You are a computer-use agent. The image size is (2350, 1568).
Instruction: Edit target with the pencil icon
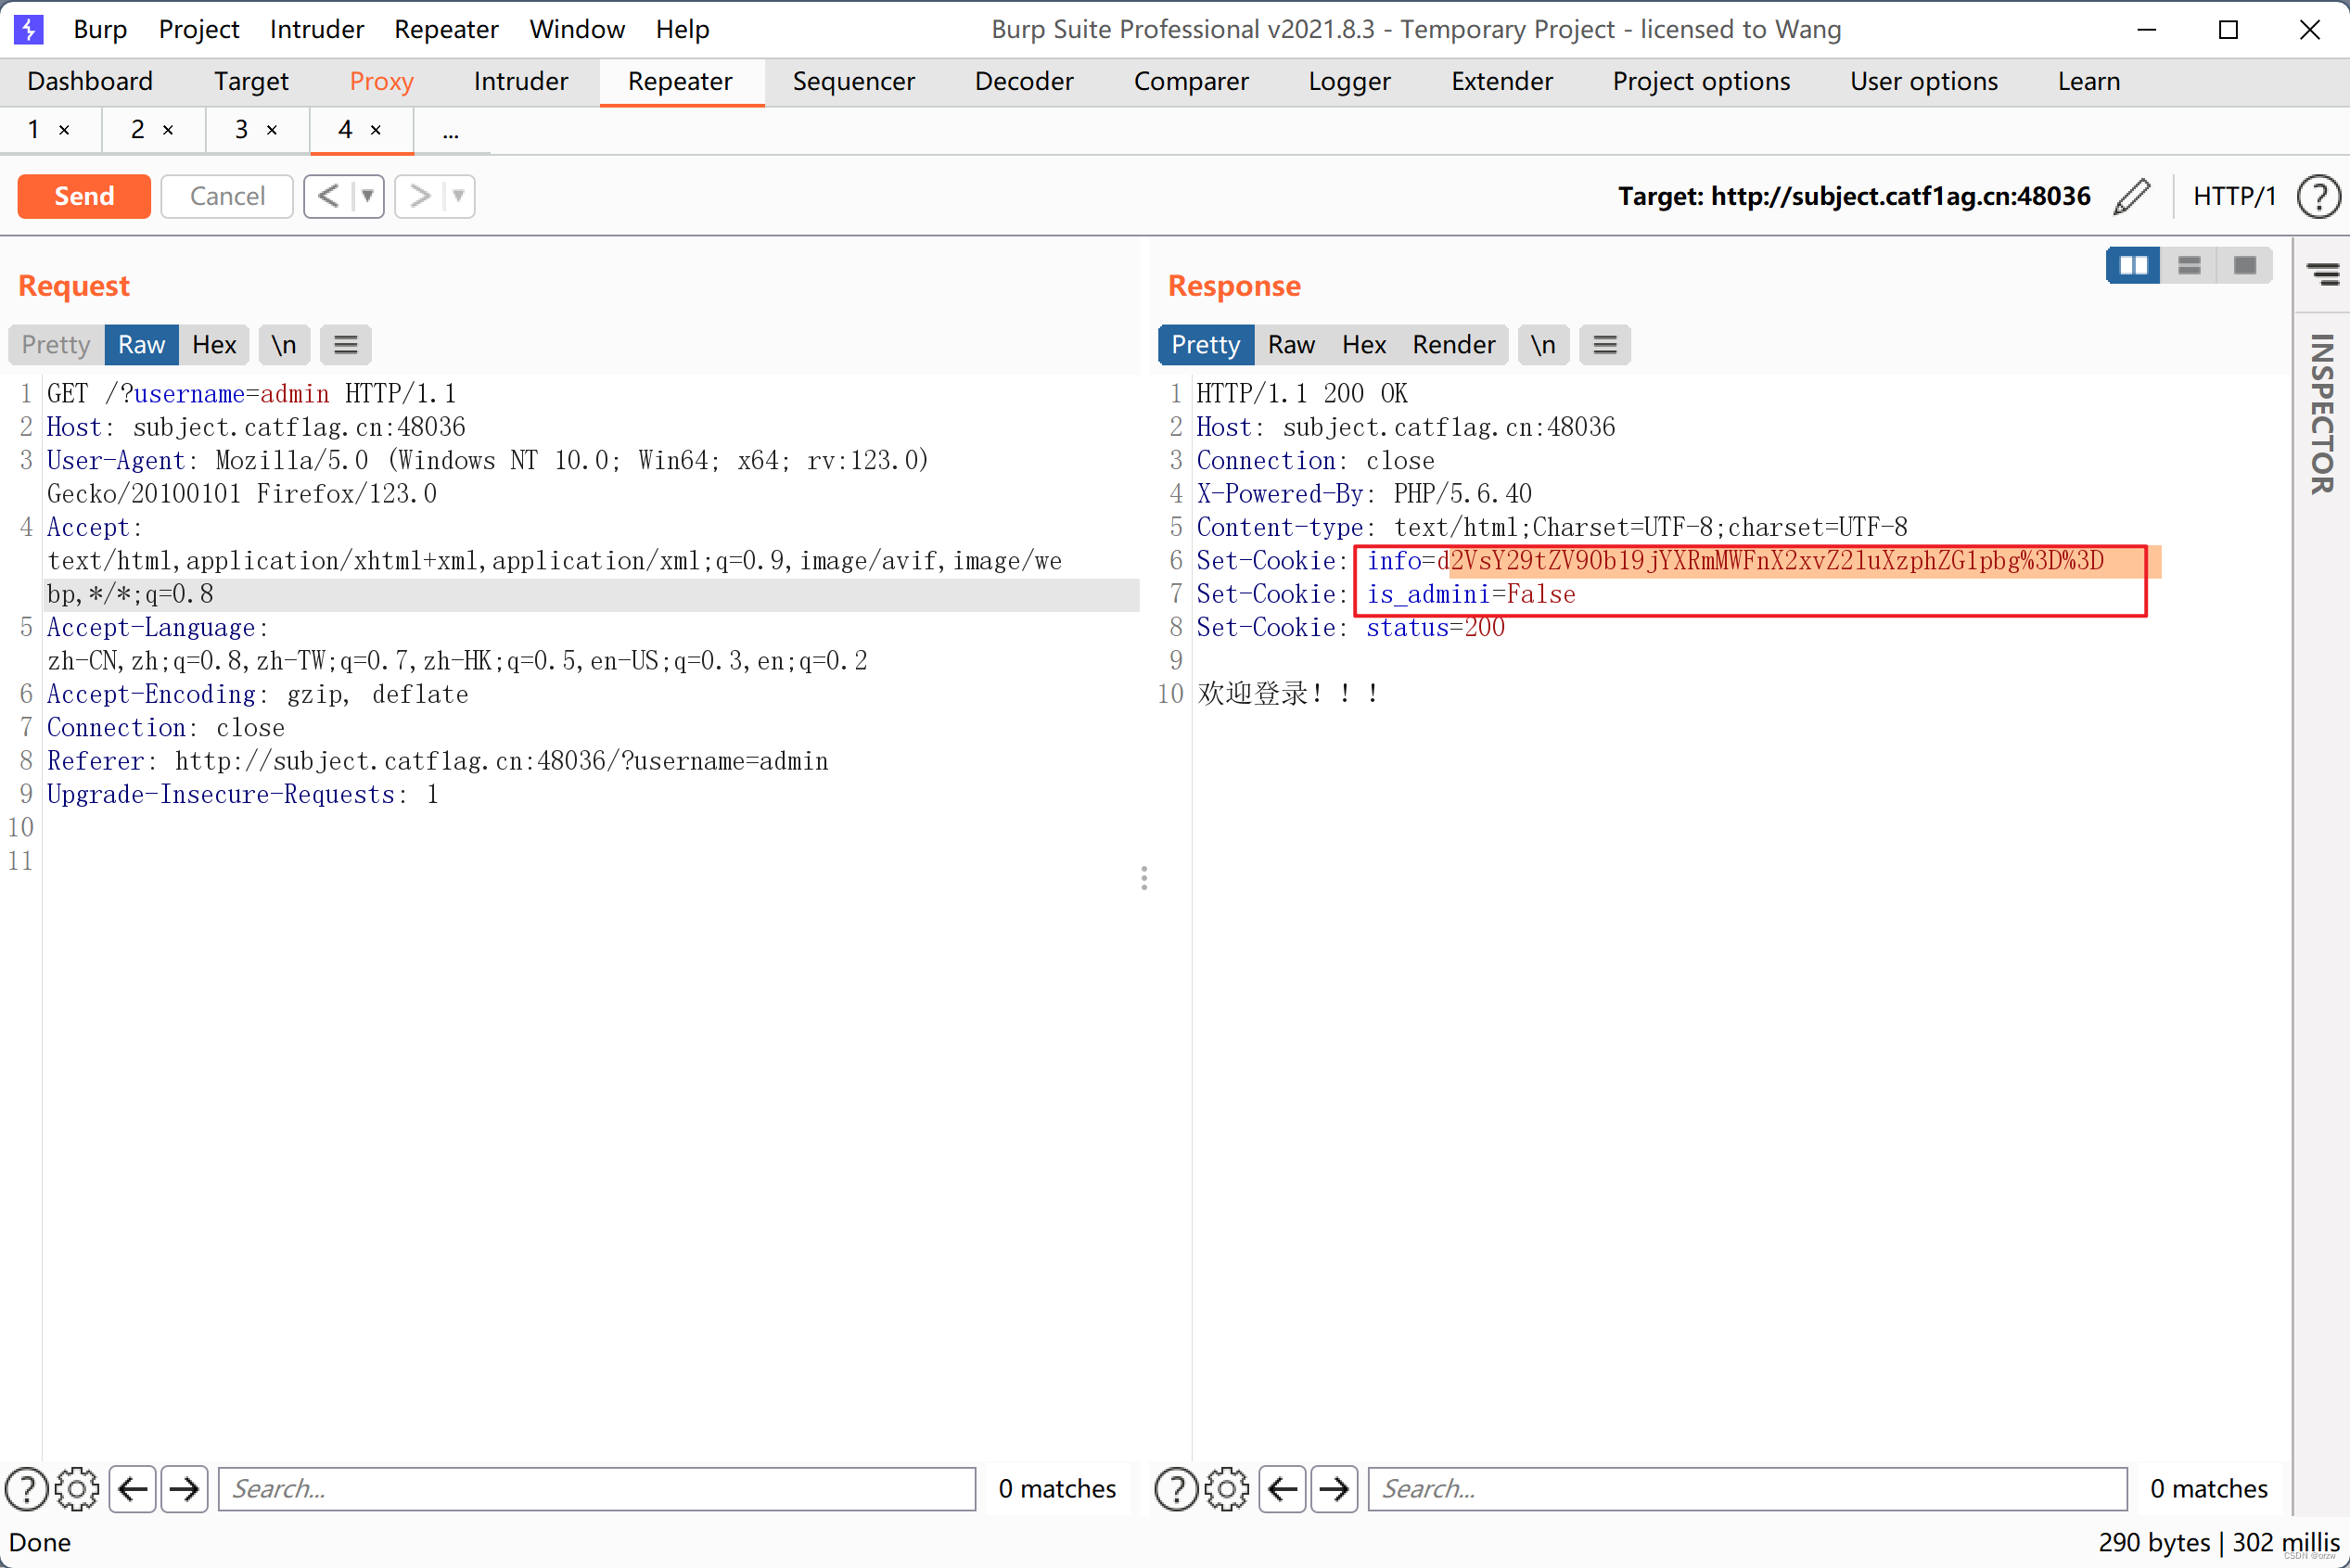(x=2131, y=196)
